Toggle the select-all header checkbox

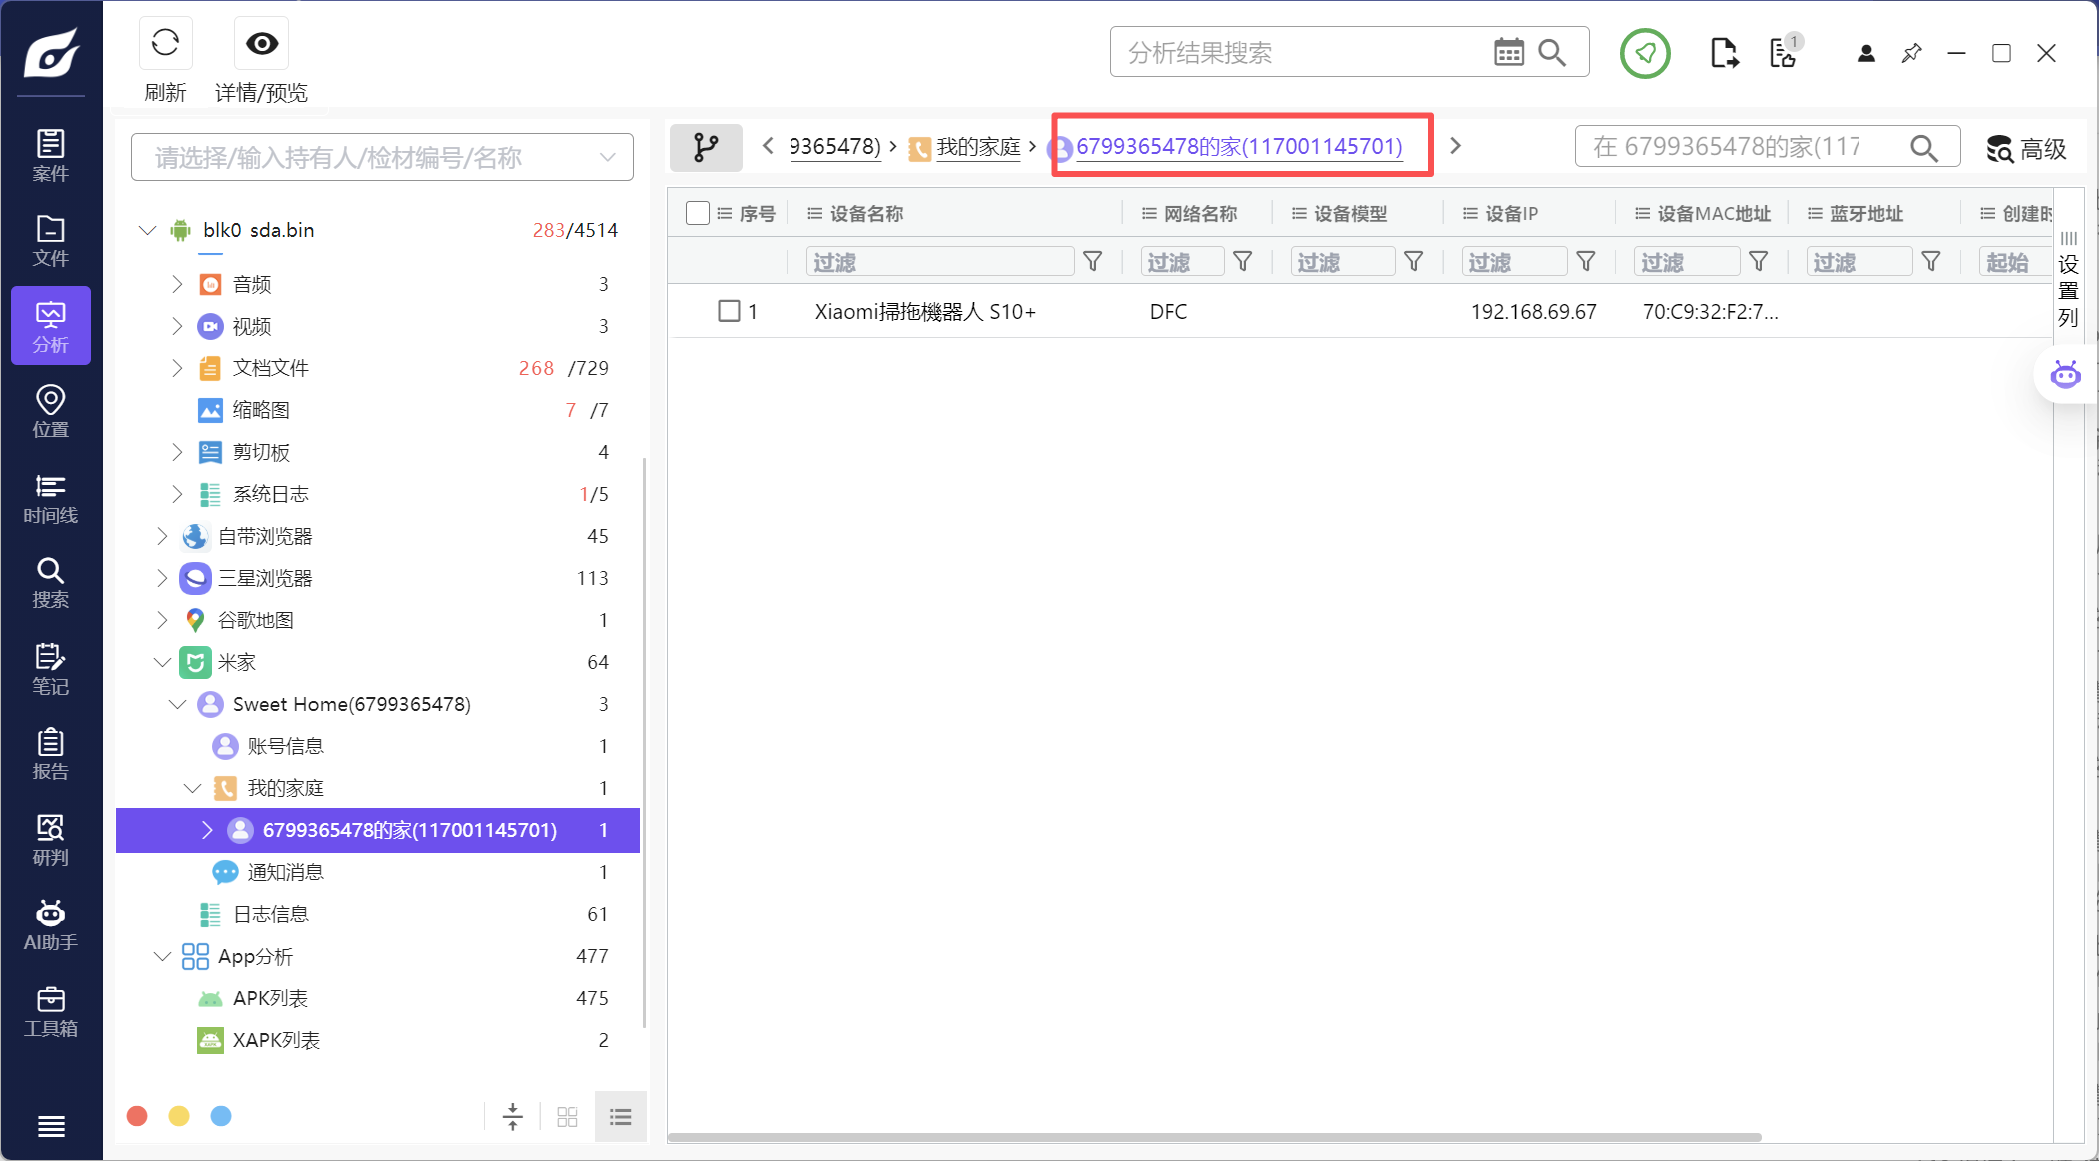(698, 213)
